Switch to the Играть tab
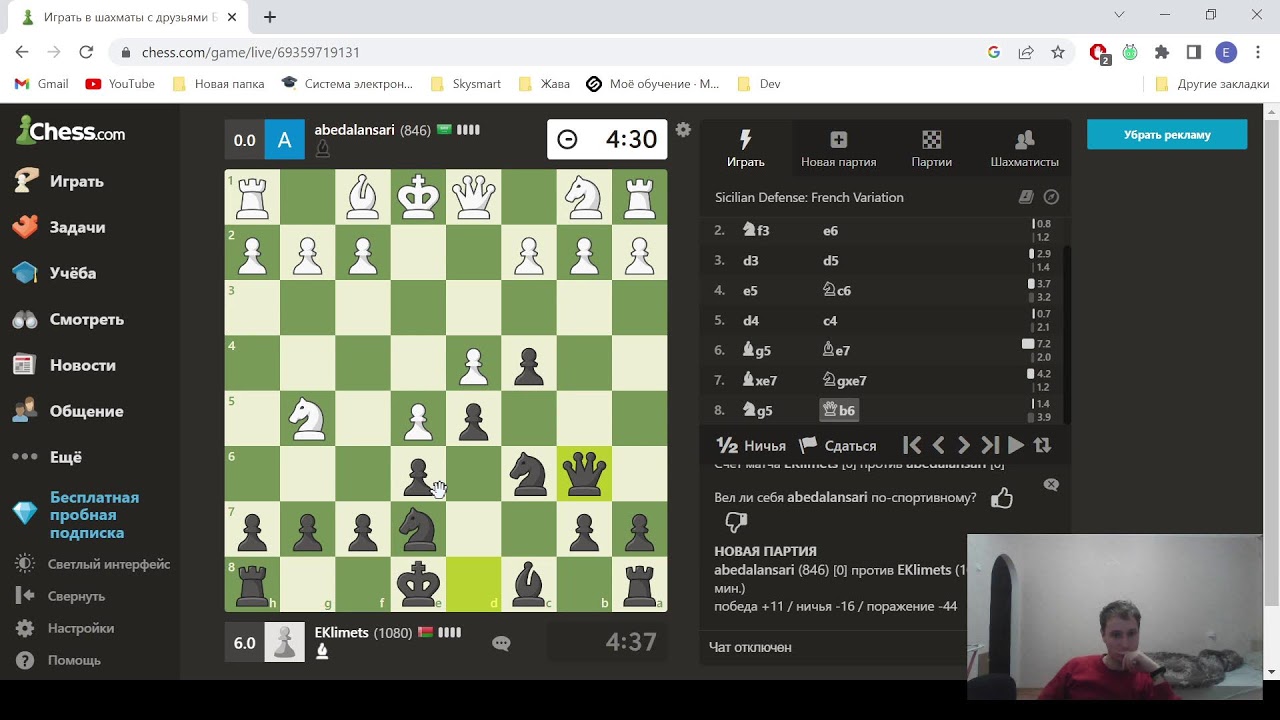This screenshot has width=1280, height=720. pos(745,148)
